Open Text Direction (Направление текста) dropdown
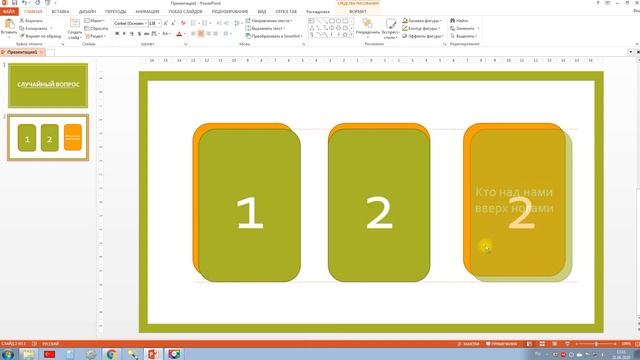640x360 pixels. (269, 20)
